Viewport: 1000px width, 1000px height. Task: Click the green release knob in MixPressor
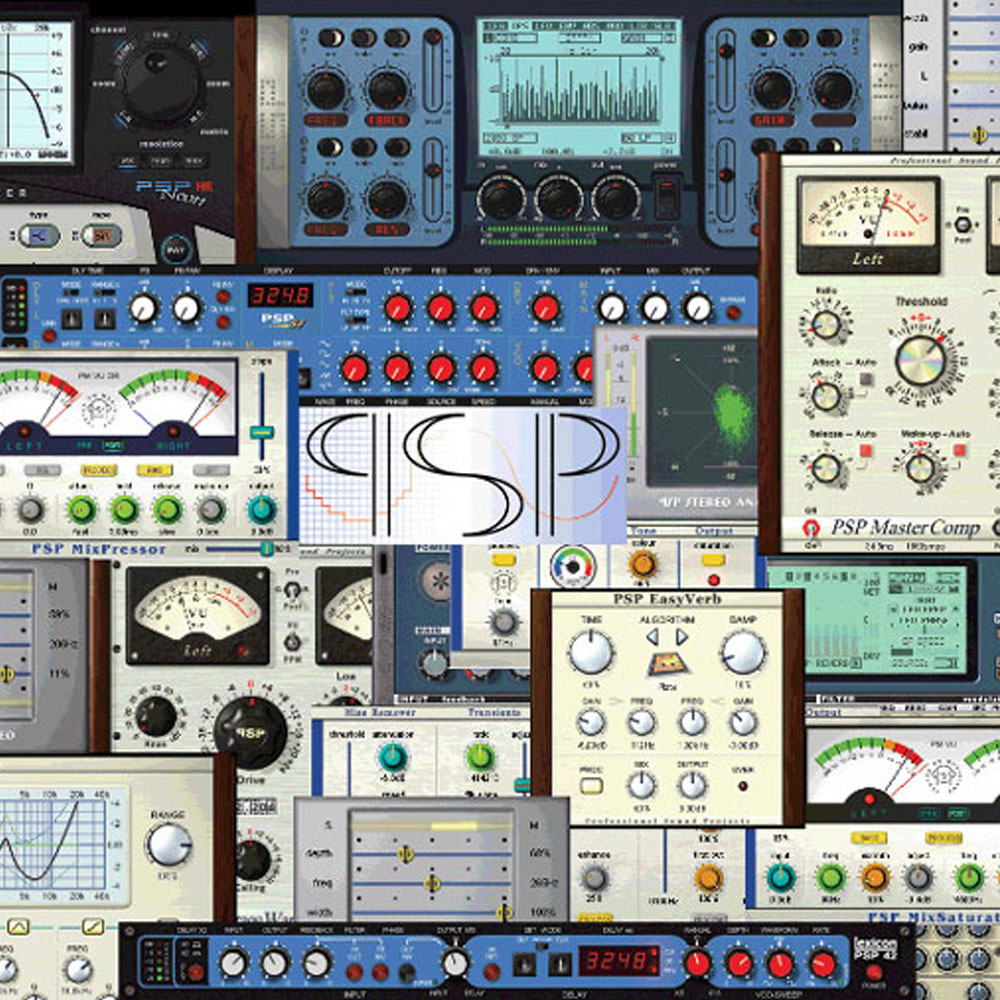tap(167, 510)
